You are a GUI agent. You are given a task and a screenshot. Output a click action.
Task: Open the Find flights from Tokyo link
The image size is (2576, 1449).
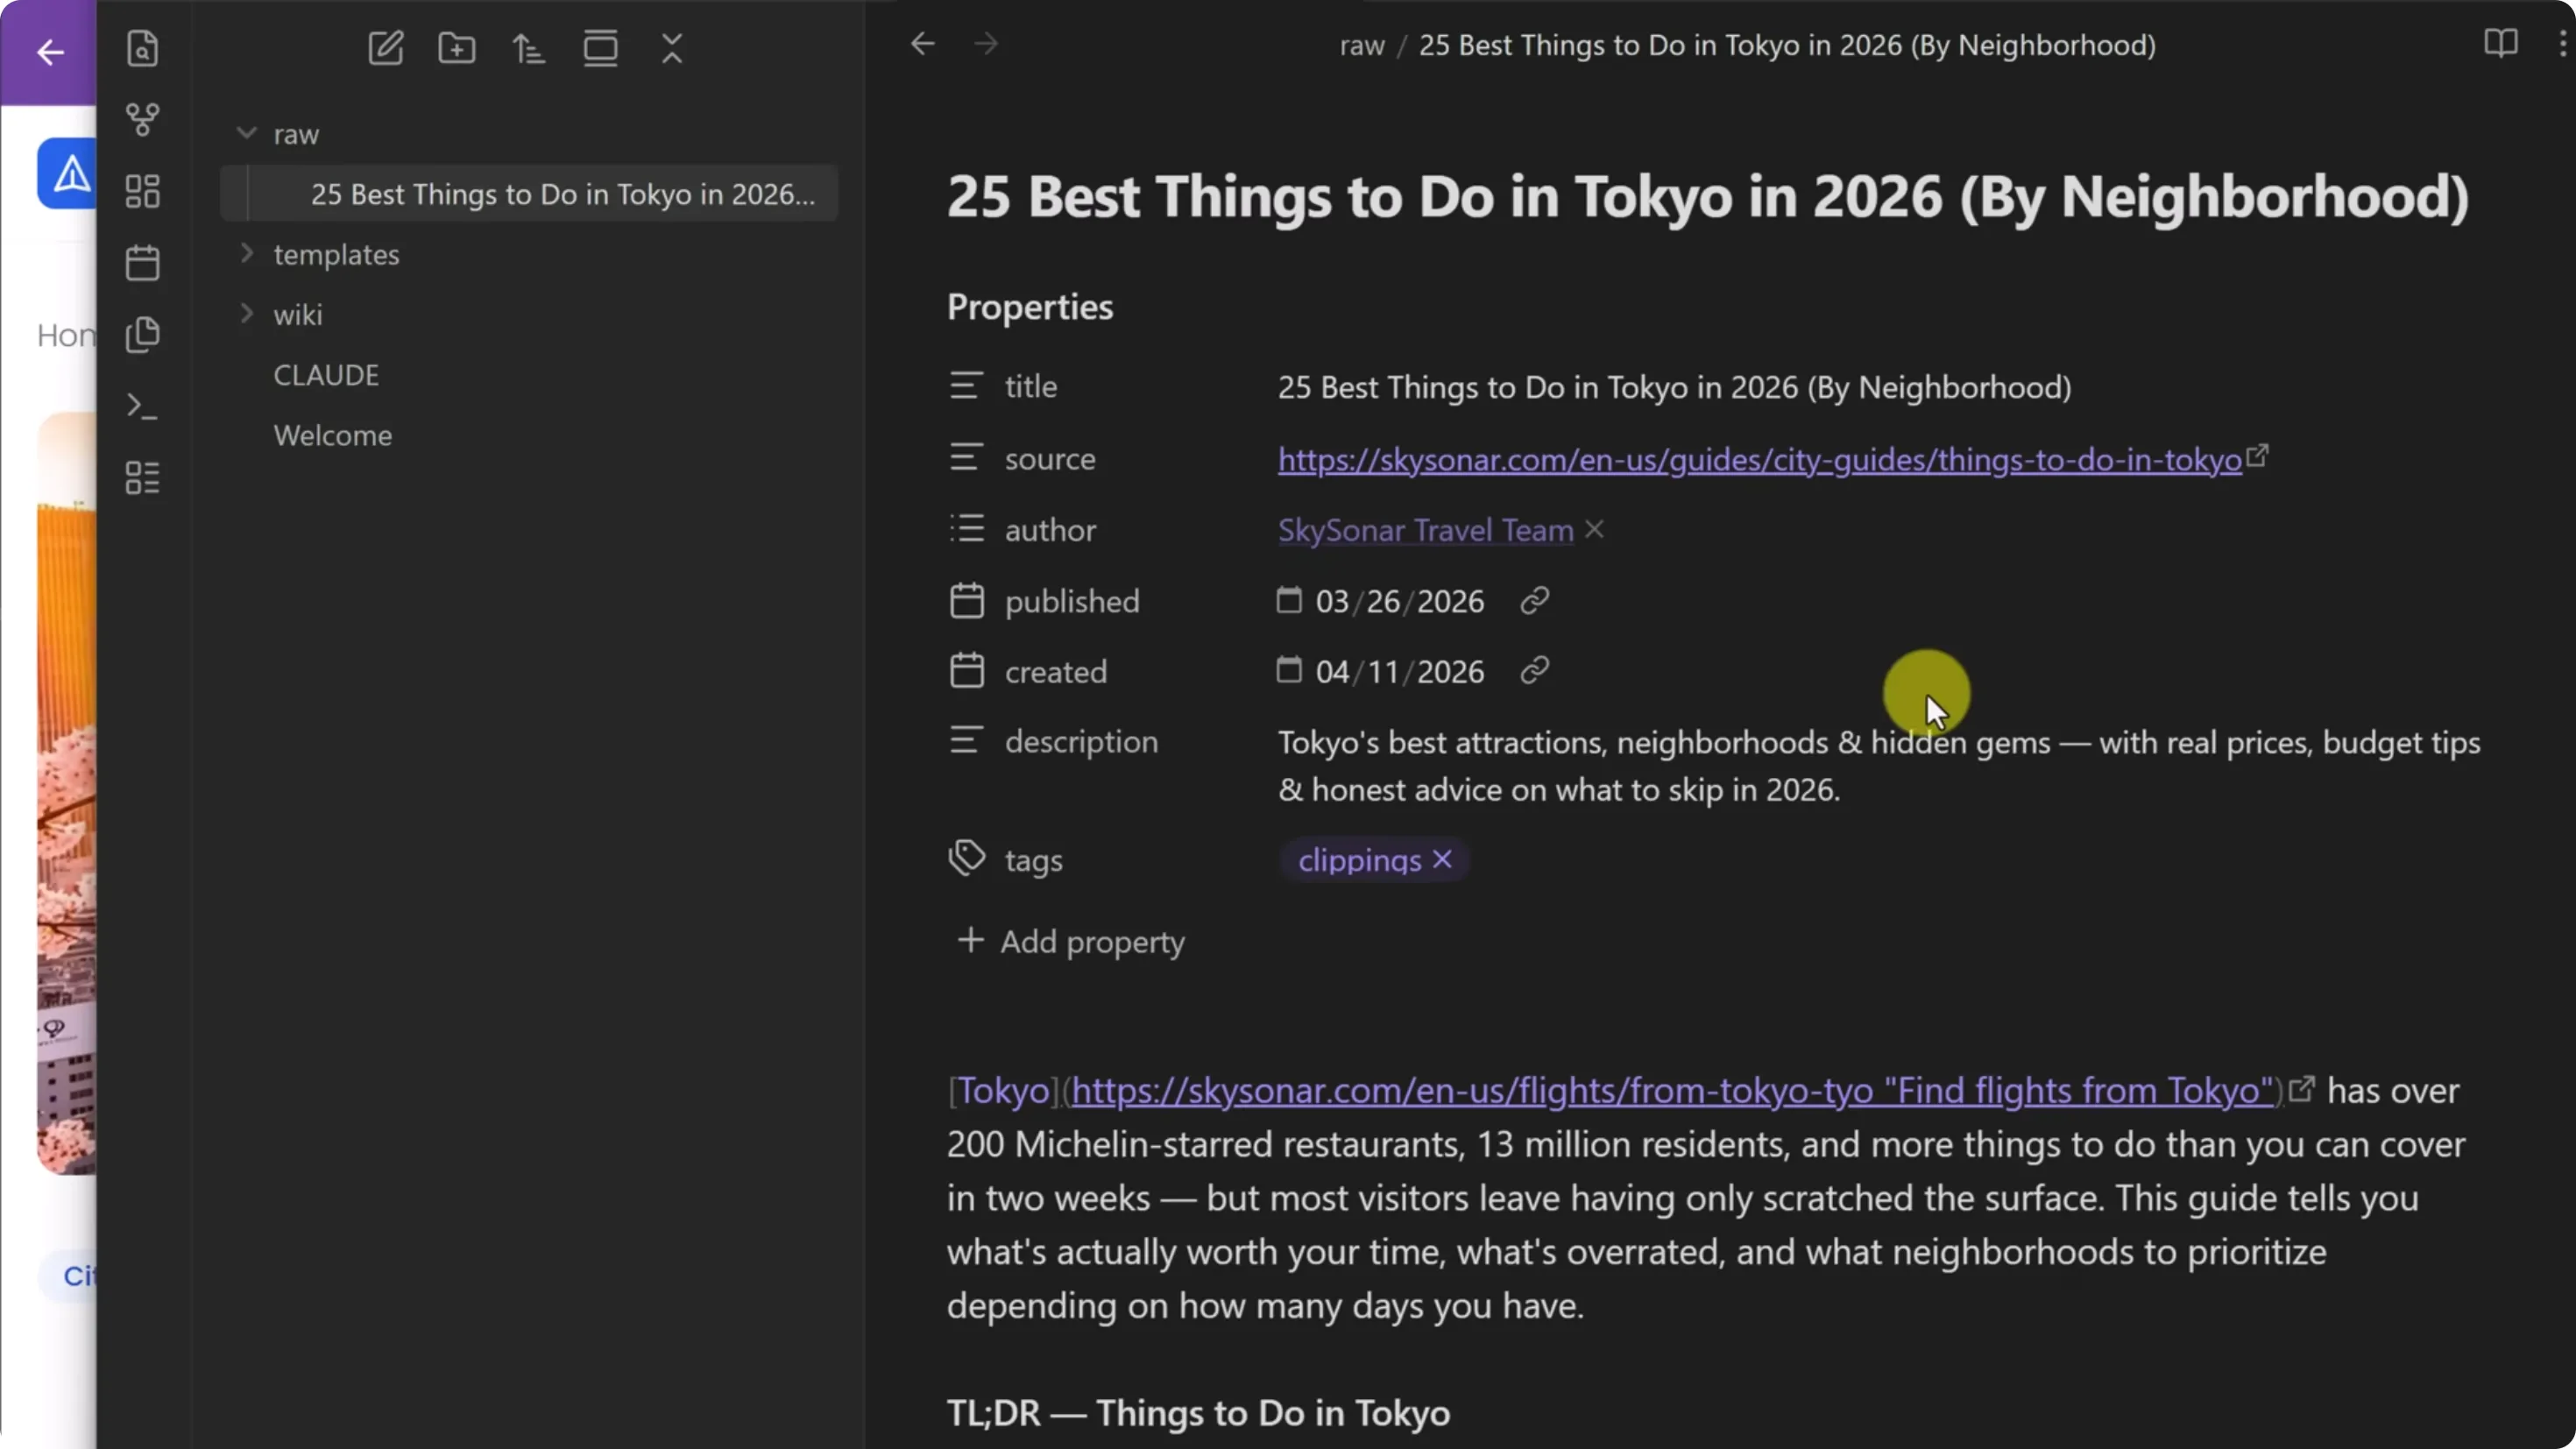[1673, 1090]
